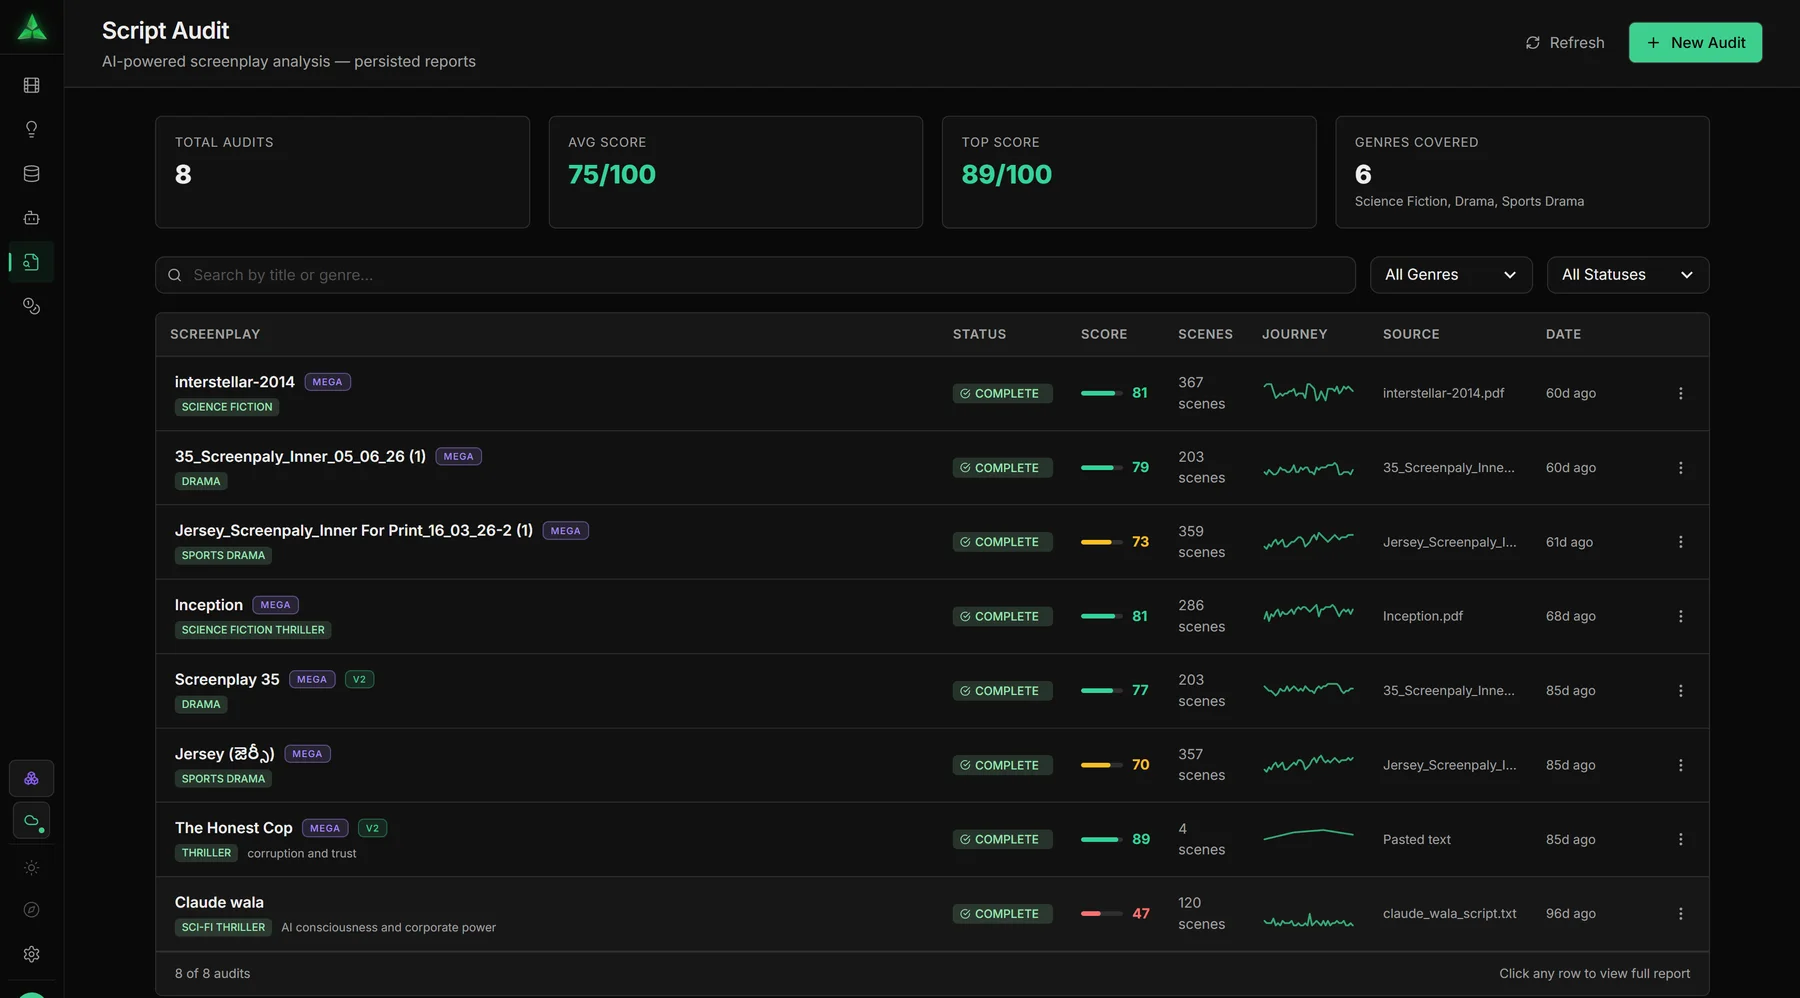Click the SCENES column header

point(1205,334)
